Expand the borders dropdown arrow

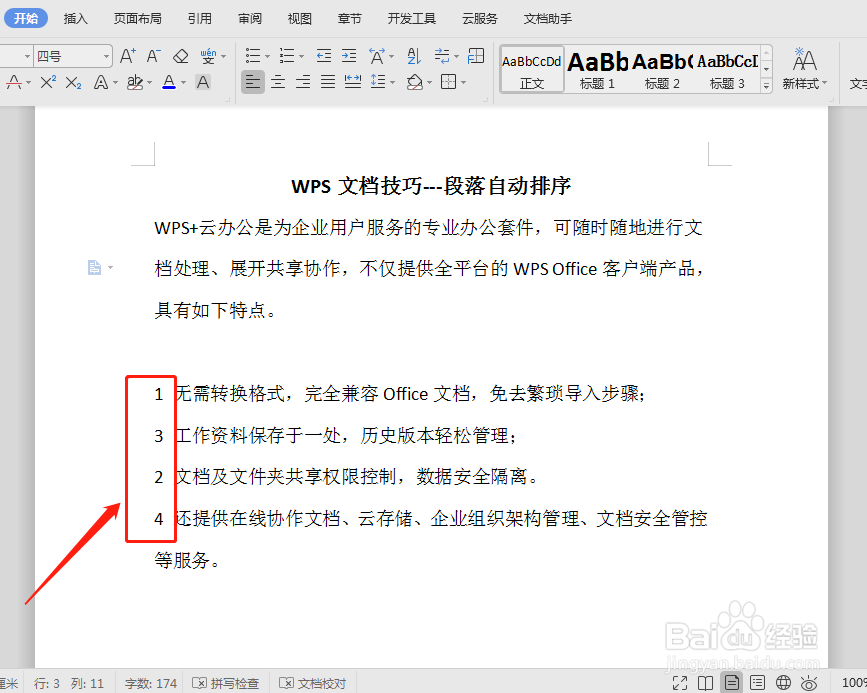pyautogui.click(x=463, y=83)
